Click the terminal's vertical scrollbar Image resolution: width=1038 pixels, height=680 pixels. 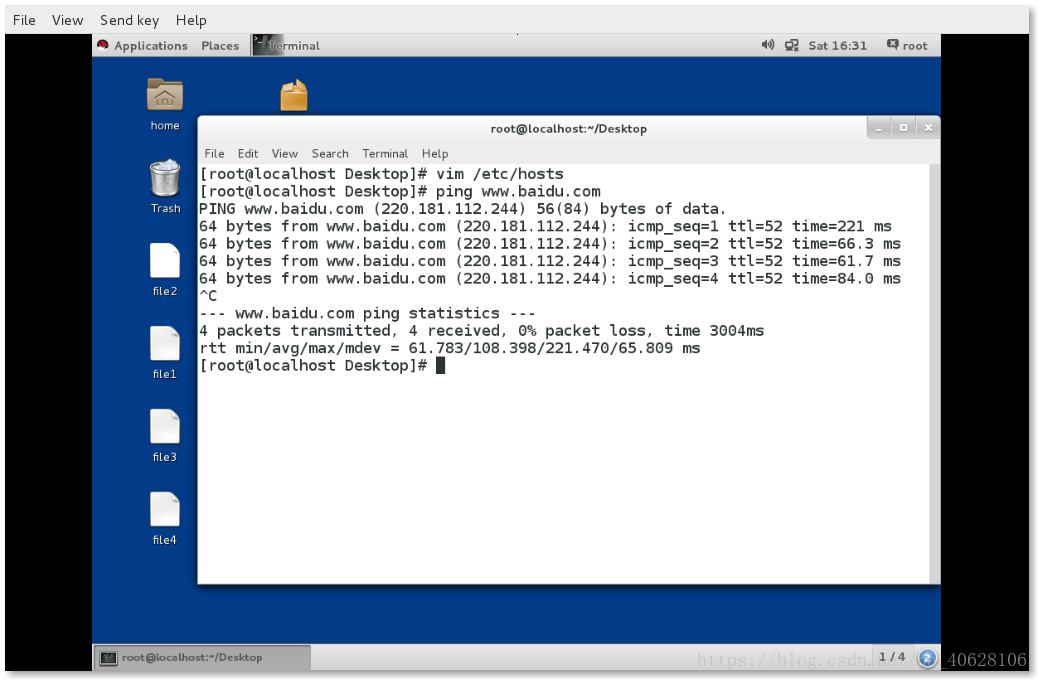[x=934, y=374]
